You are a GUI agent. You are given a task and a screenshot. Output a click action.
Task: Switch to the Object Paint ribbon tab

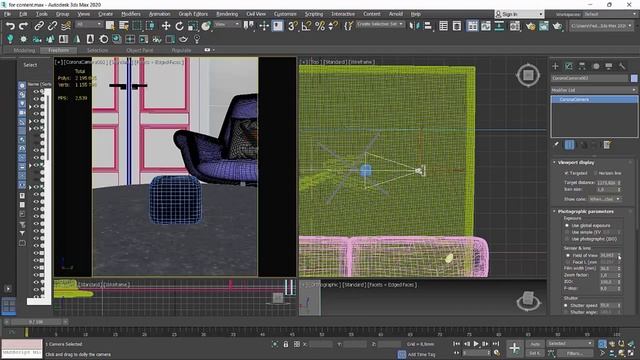pyautogui.click(x=140, y=50)
